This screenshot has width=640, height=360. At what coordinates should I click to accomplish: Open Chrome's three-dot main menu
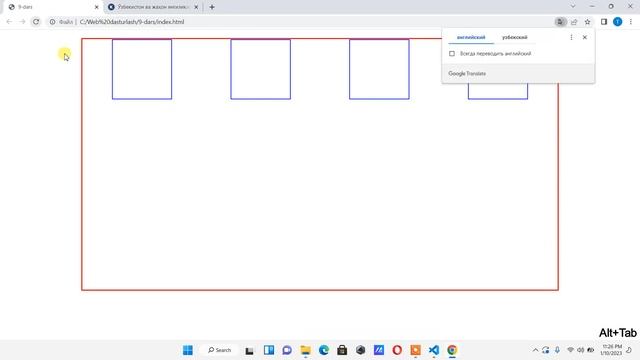tap(631, 22)
